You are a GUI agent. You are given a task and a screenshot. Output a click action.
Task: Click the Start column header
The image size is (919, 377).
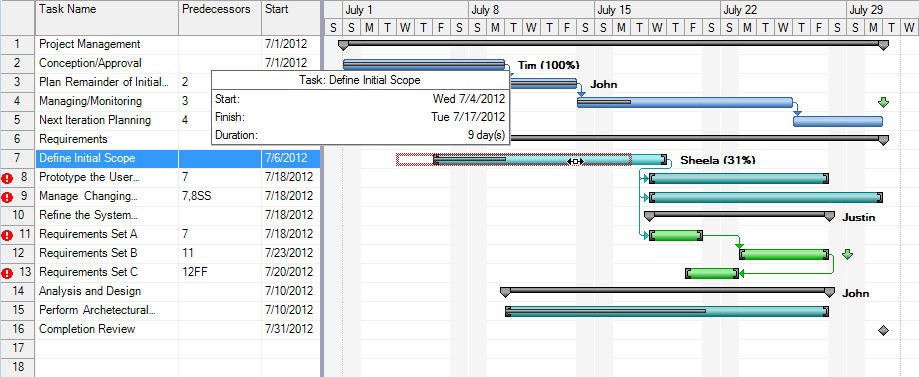(291, 18)
